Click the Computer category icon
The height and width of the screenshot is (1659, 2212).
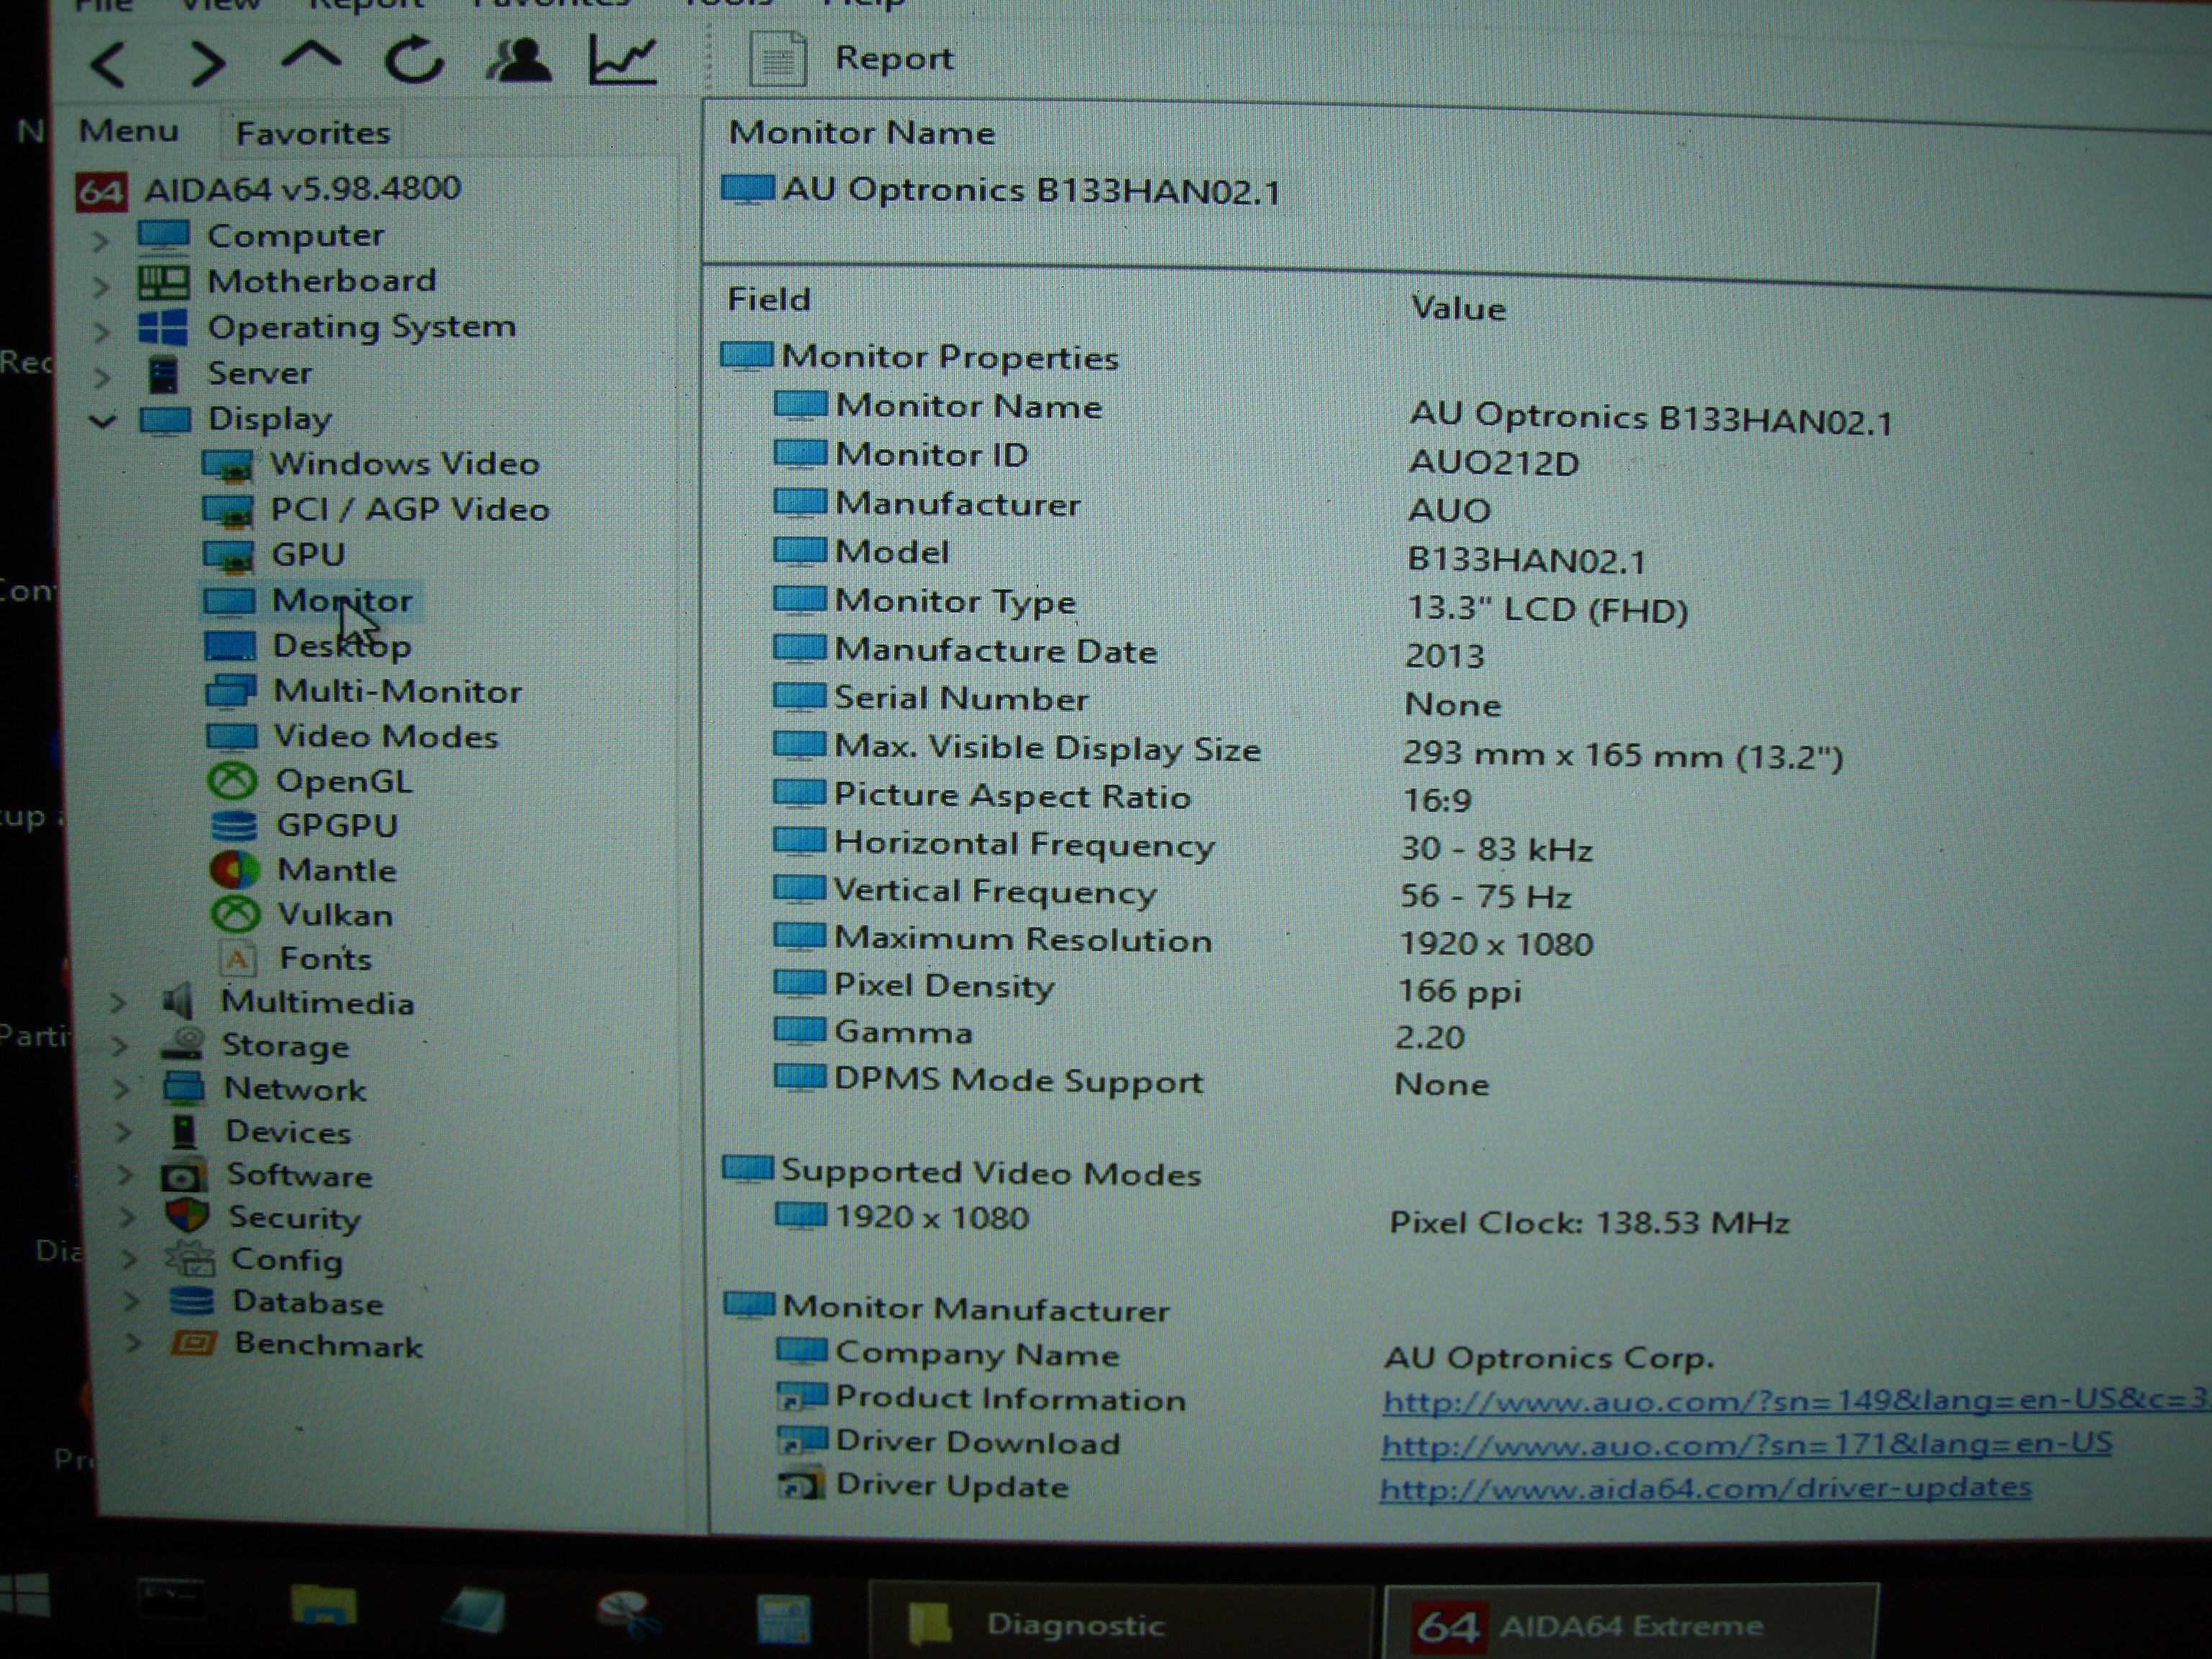click(x=164, y=236)
